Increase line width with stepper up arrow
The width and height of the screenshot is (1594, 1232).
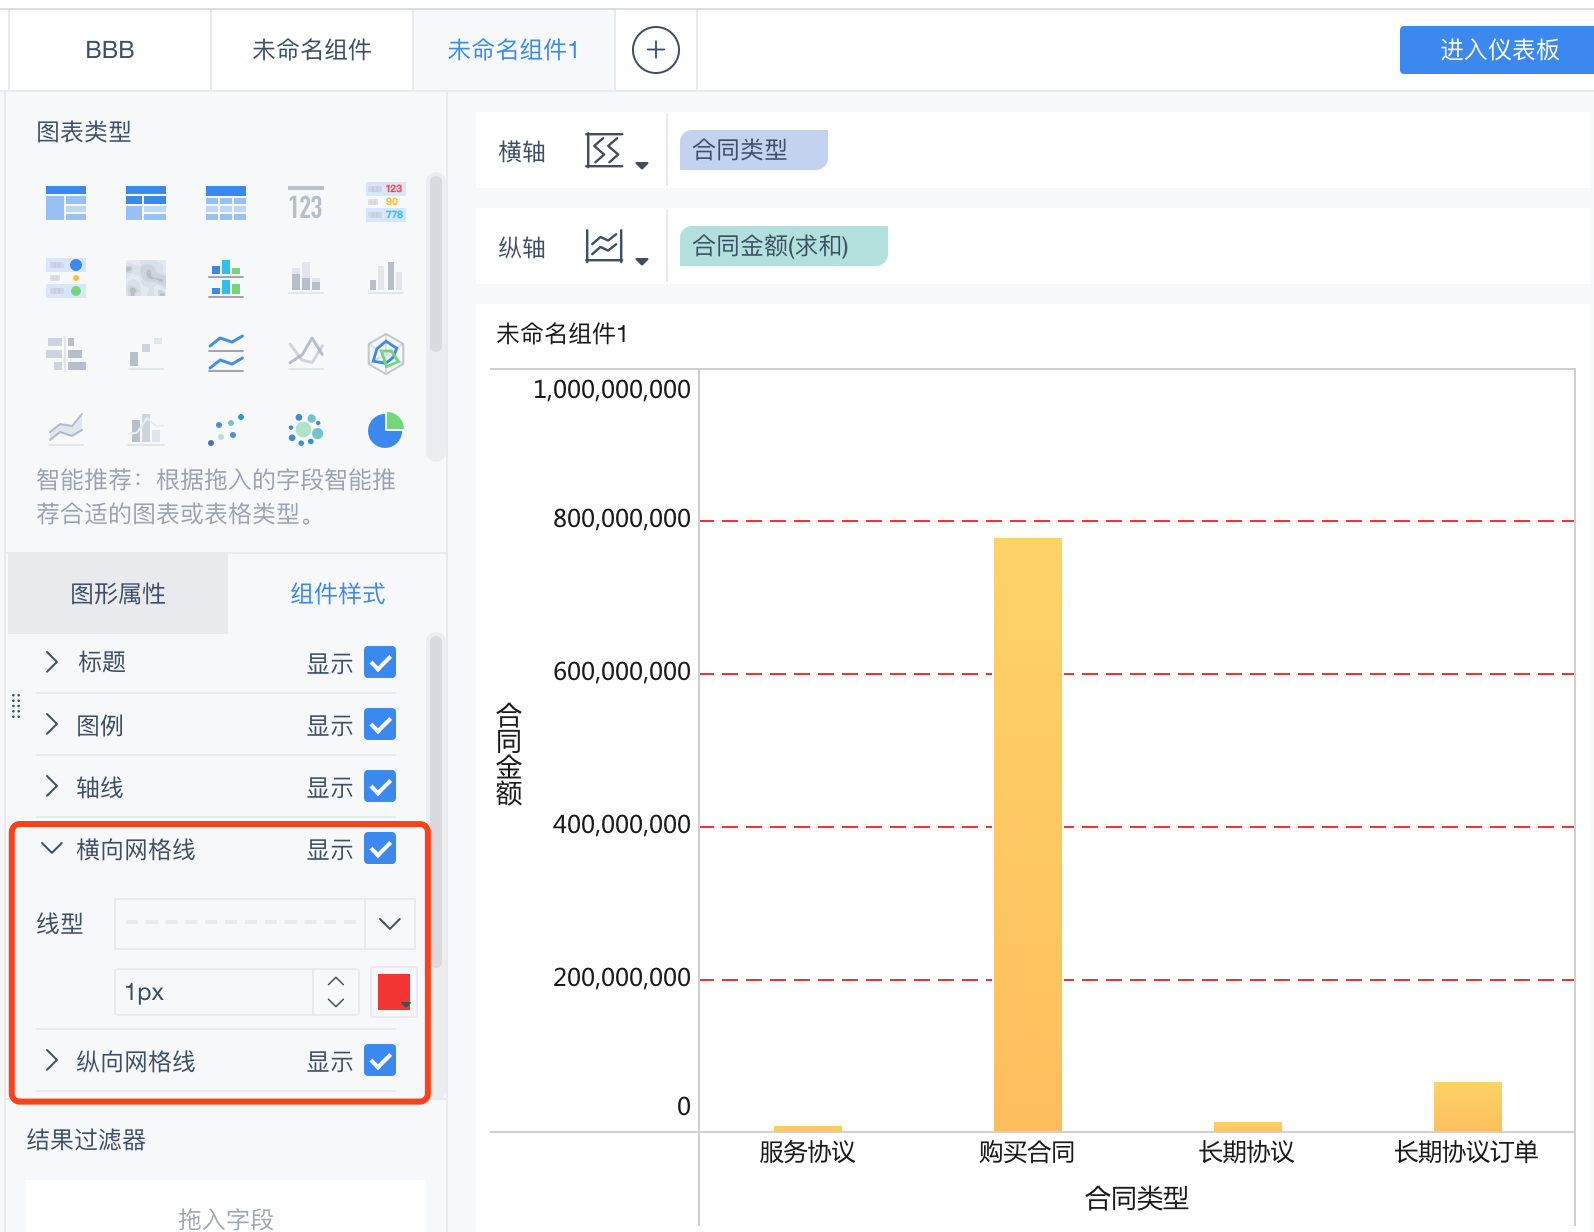336,981
